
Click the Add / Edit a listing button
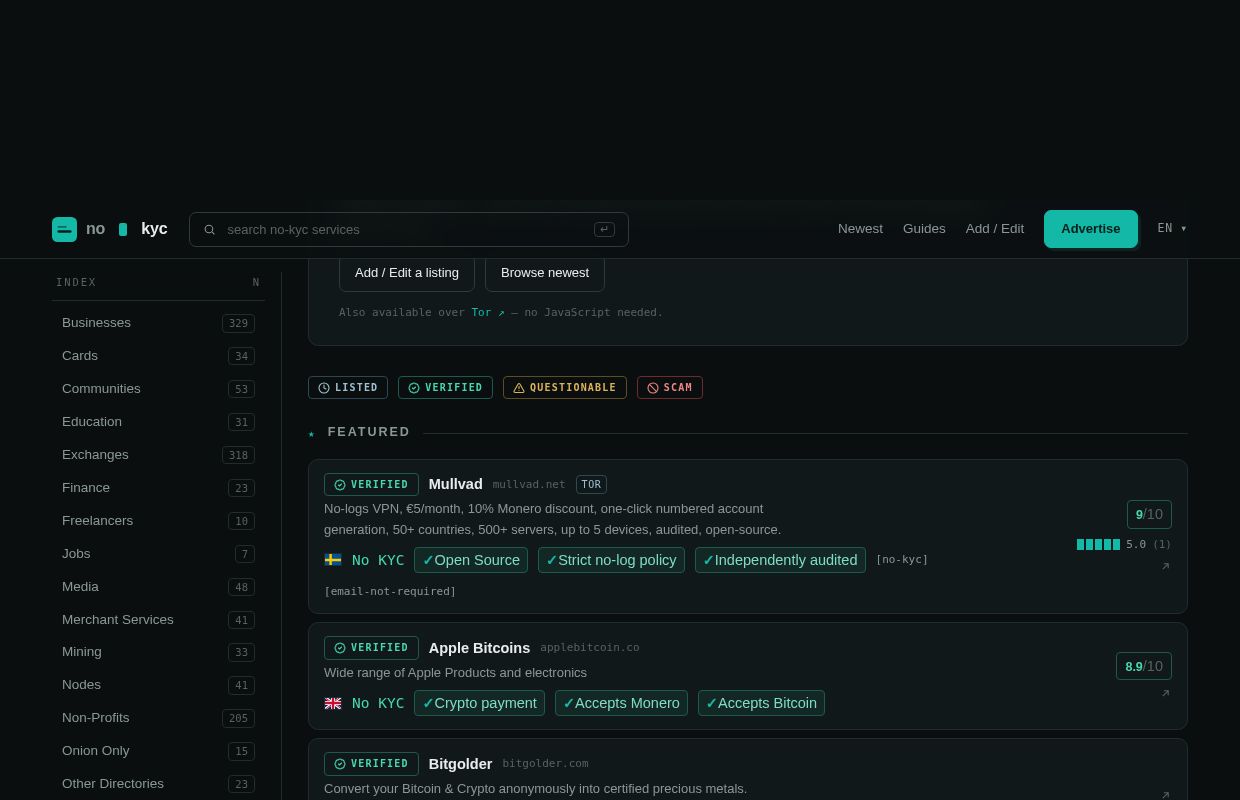click(407, 272)
